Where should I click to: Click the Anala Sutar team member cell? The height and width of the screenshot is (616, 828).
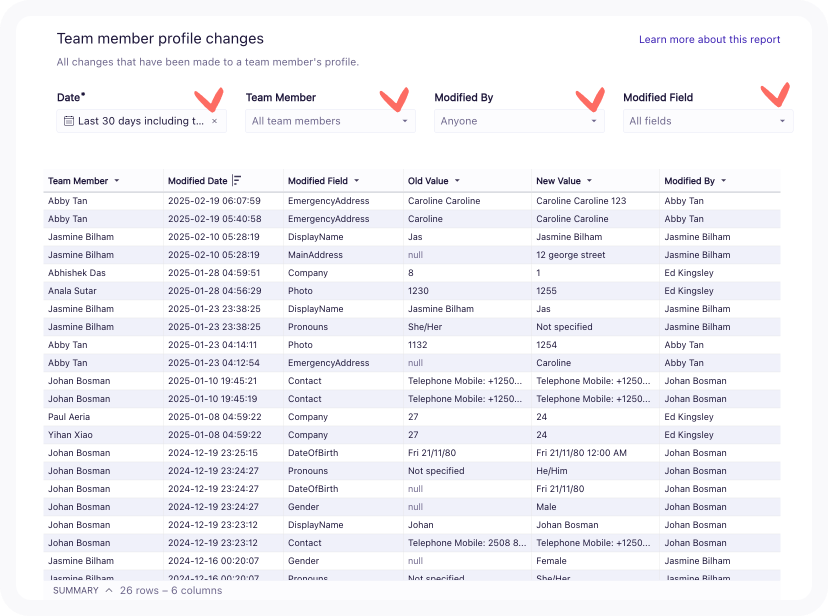(71, 291)
